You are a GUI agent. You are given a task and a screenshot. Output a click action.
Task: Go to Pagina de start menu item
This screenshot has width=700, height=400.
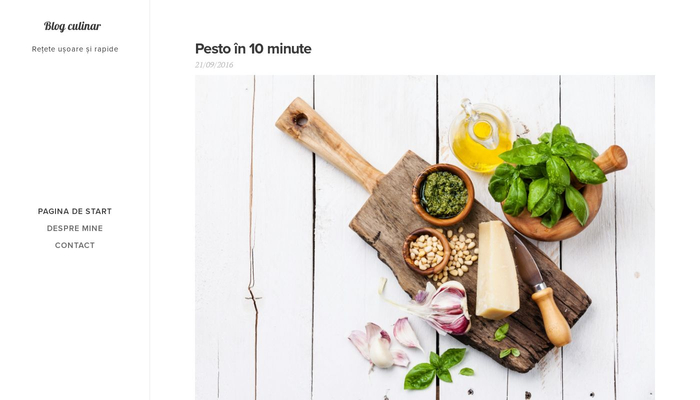75,211
